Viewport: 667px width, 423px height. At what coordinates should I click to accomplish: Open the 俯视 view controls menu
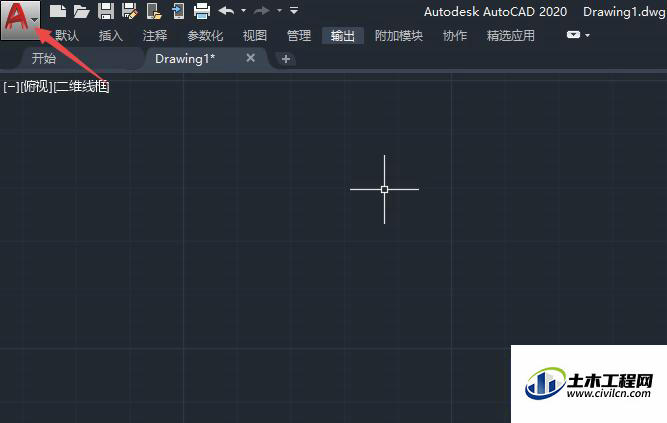coord(36,87)
